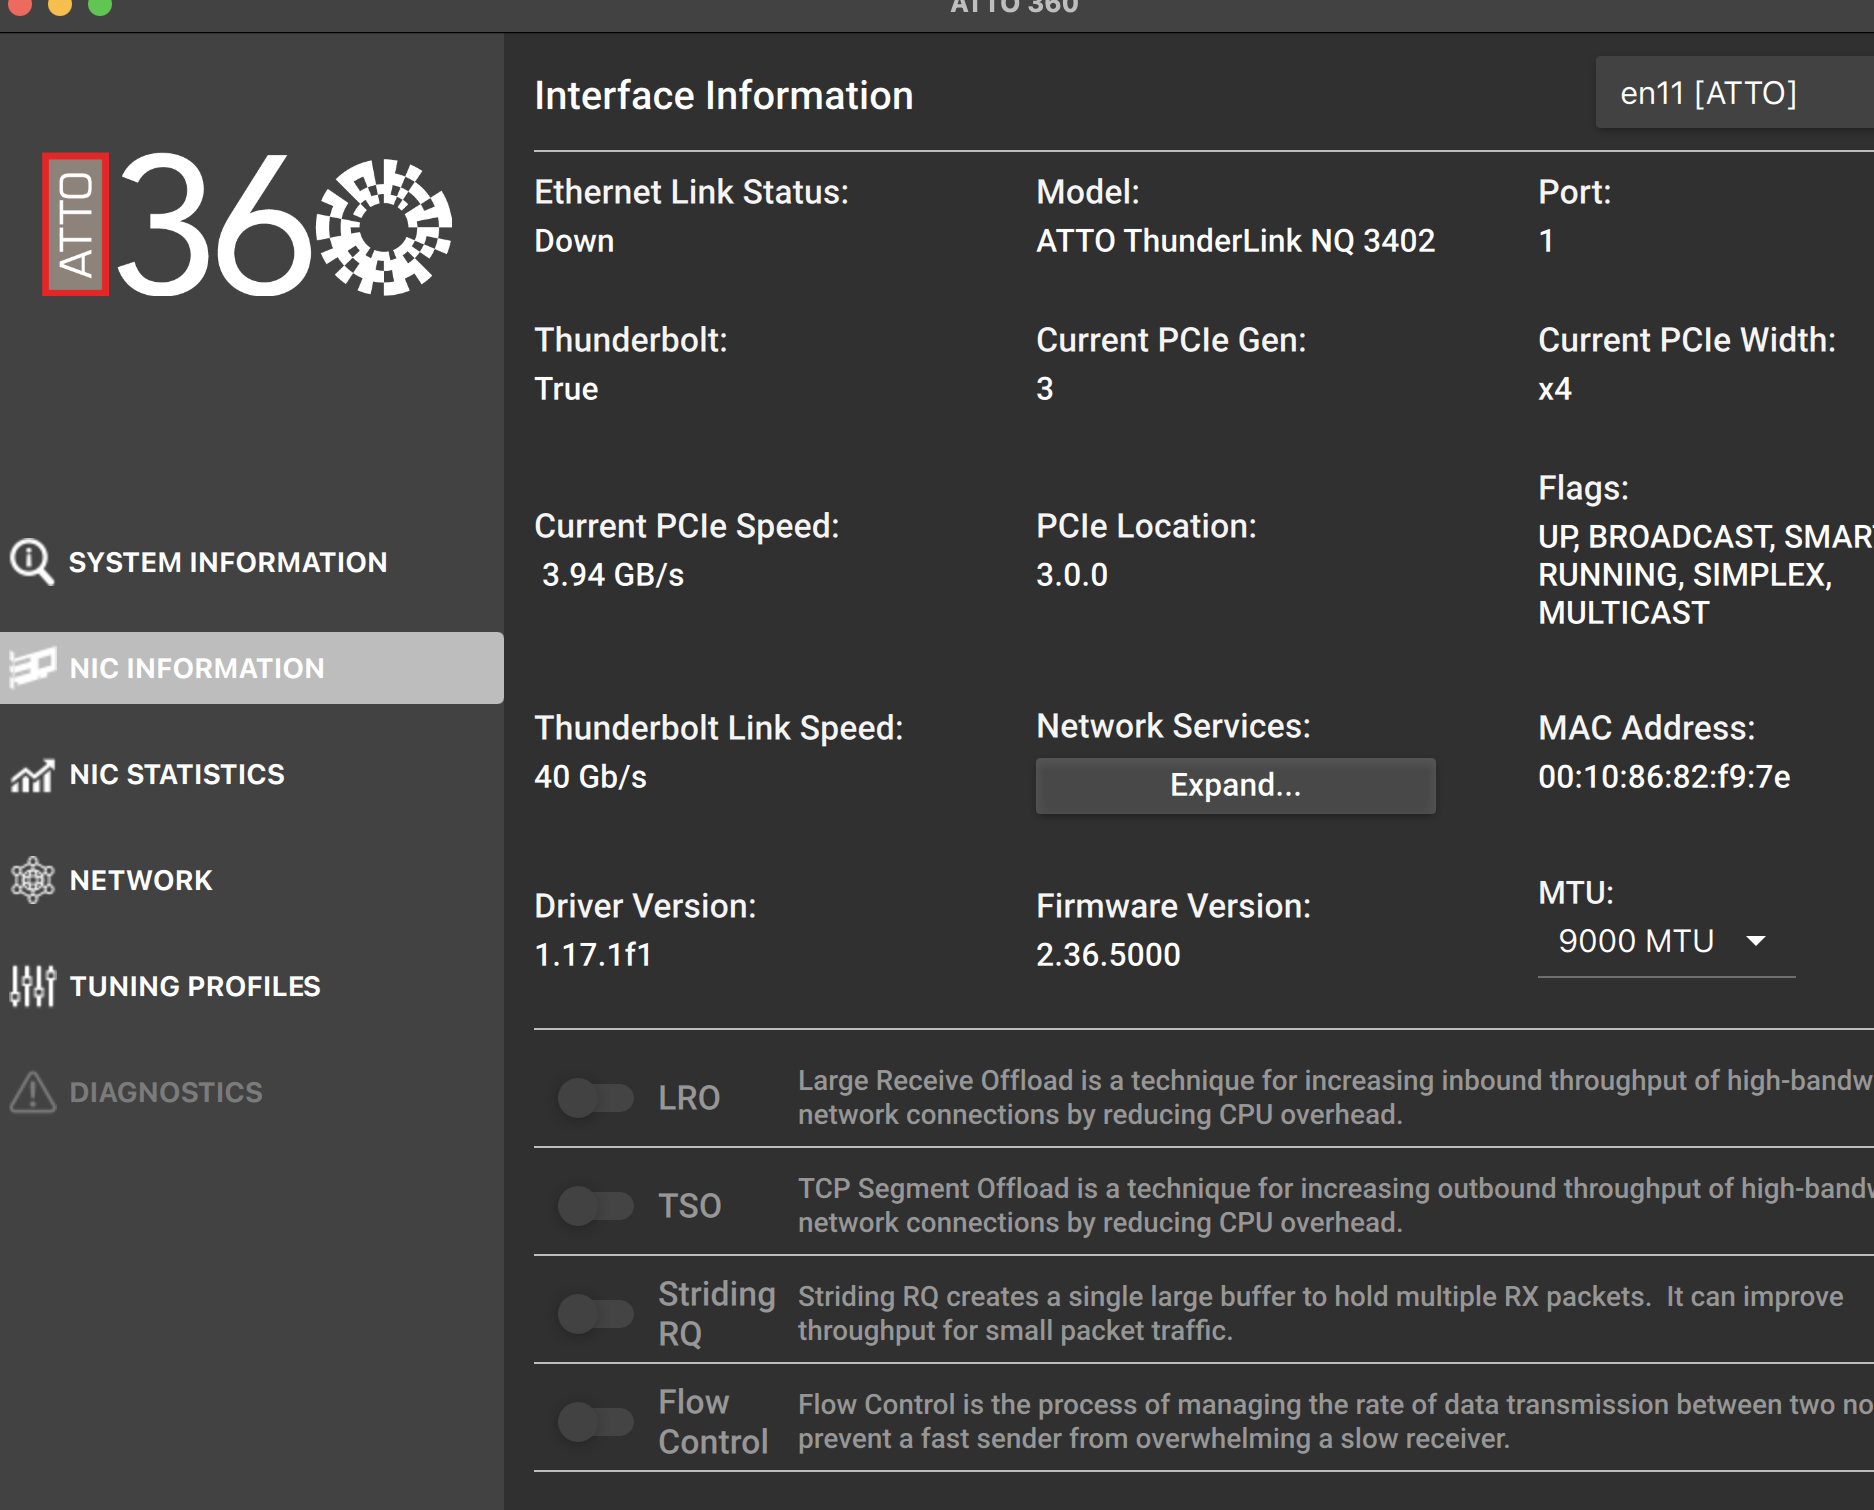Click the MAC Address value
Screen dimensions: 1874x1510
coord(1664,777)
